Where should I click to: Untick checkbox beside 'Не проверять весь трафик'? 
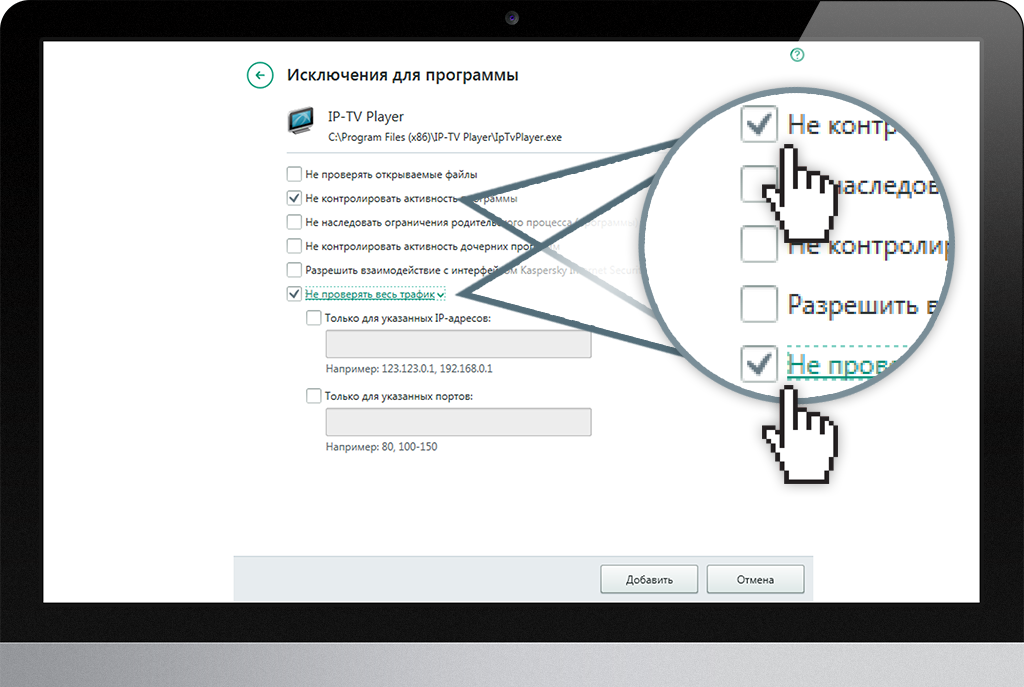[294, 294]
